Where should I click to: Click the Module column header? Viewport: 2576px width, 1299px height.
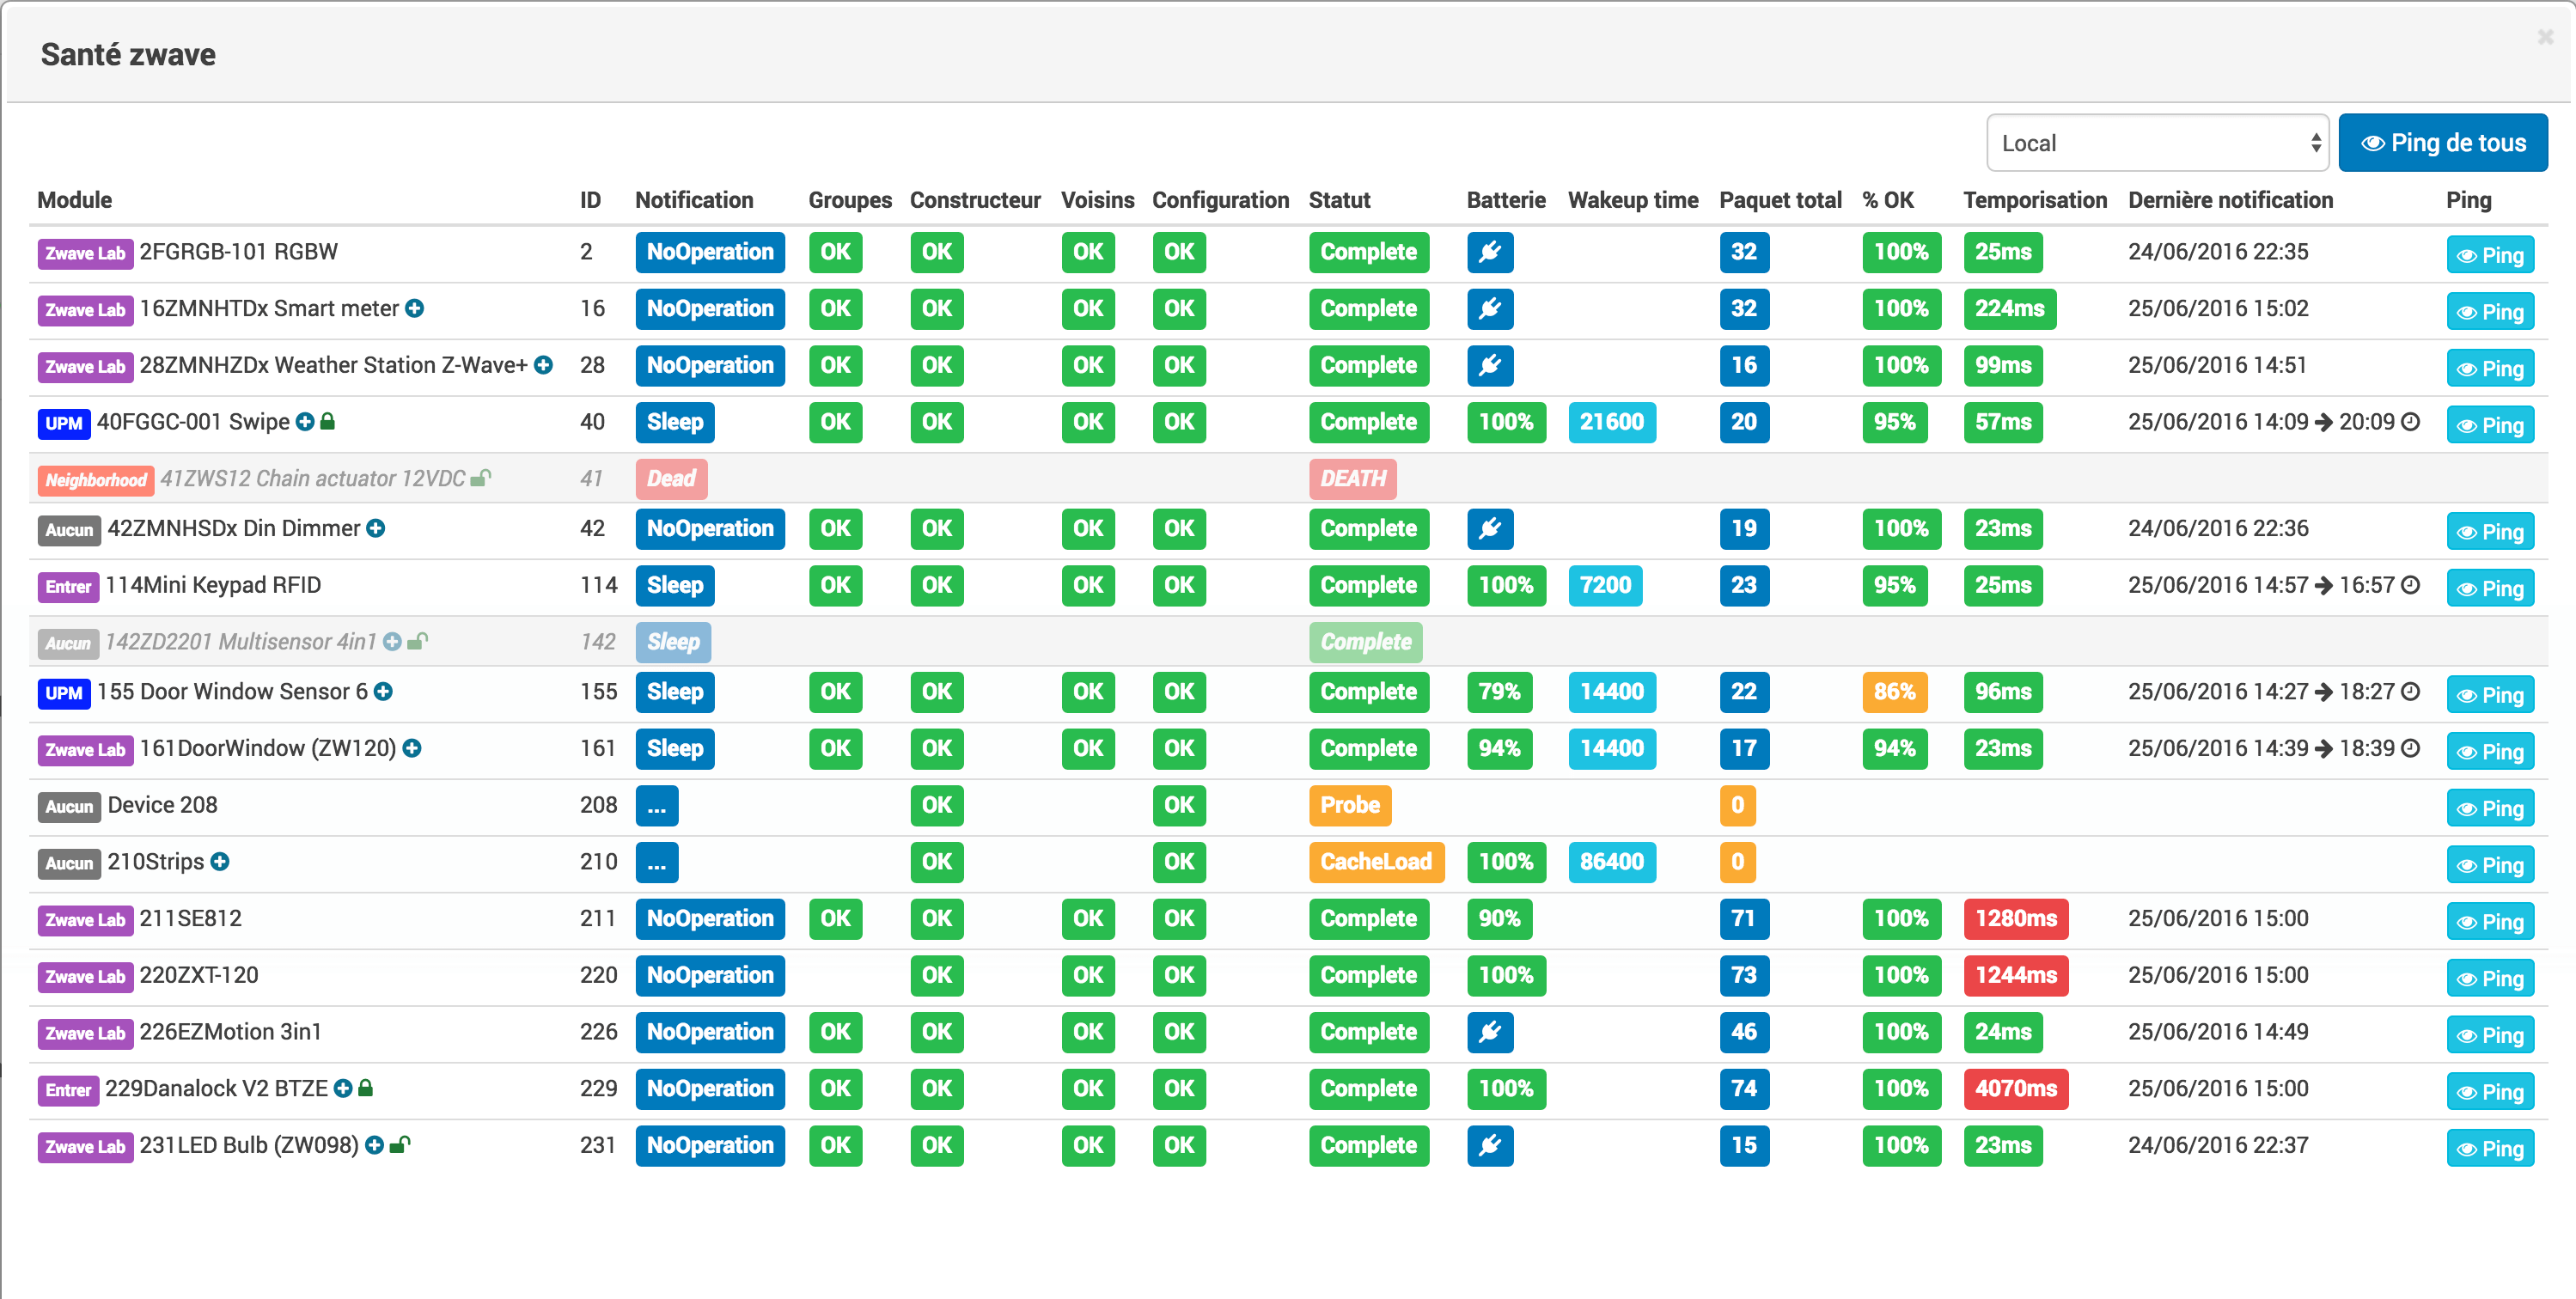click(x=75, y=200)
